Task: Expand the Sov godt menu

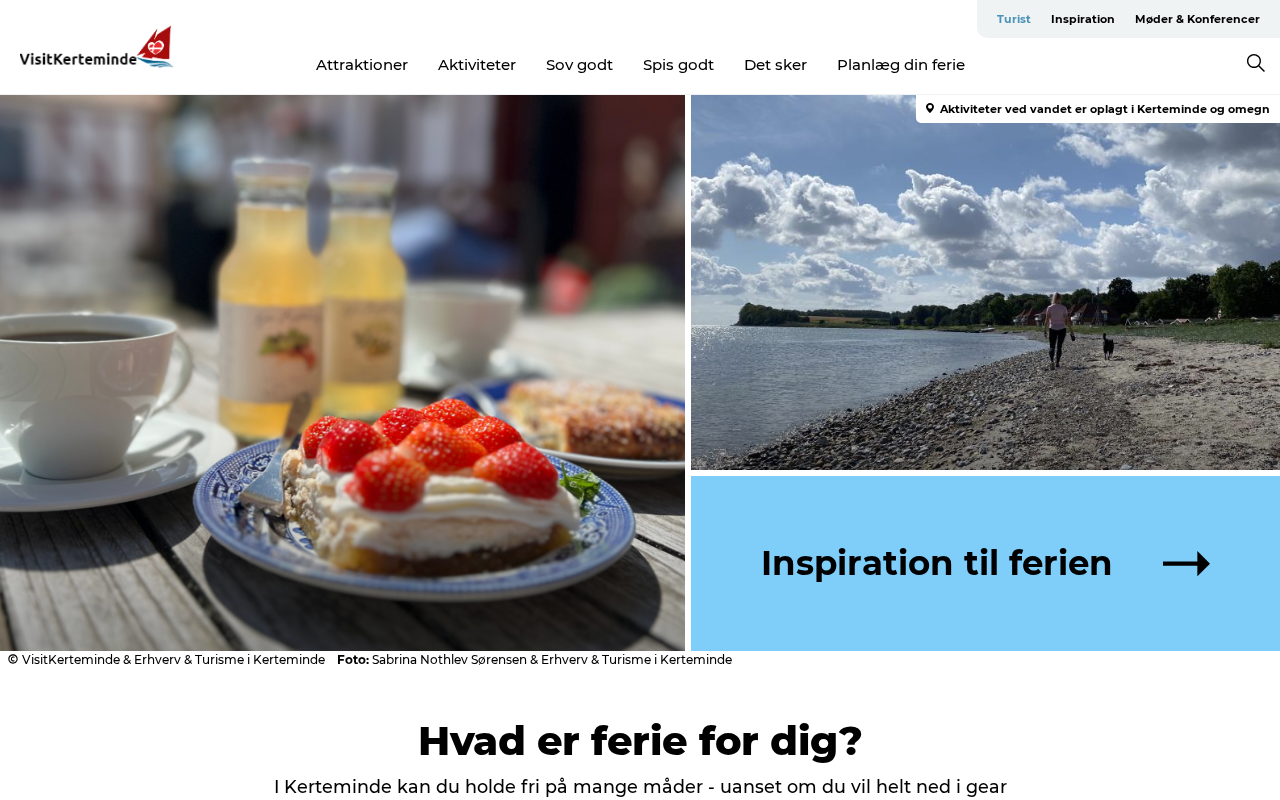Action: [x=579, y=65]
